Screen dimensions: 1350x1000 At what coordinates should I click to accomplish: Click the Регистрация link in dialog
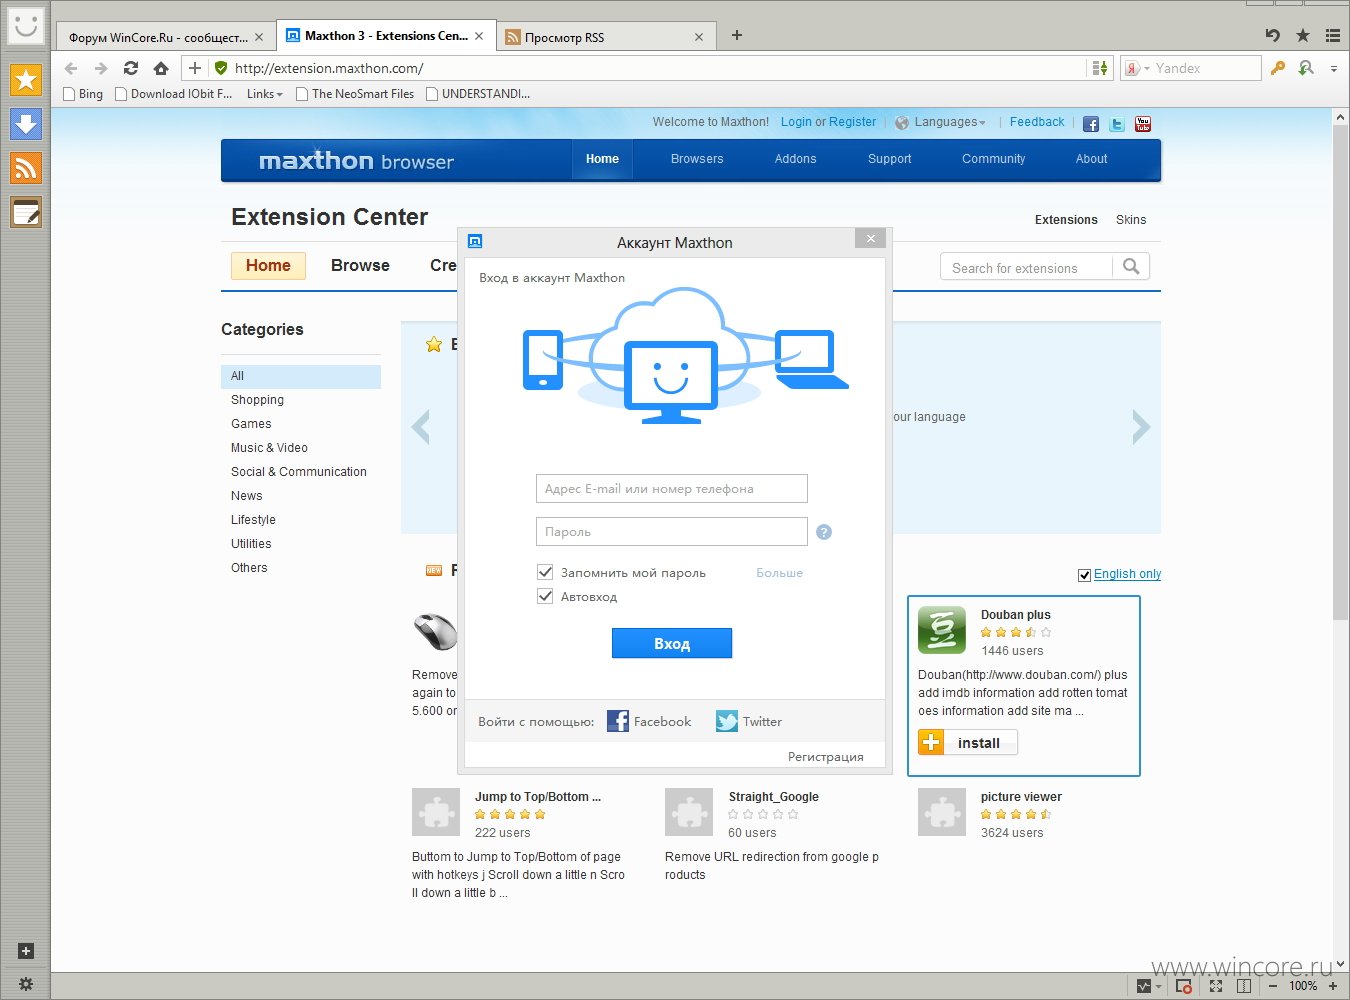click(825, 756)
